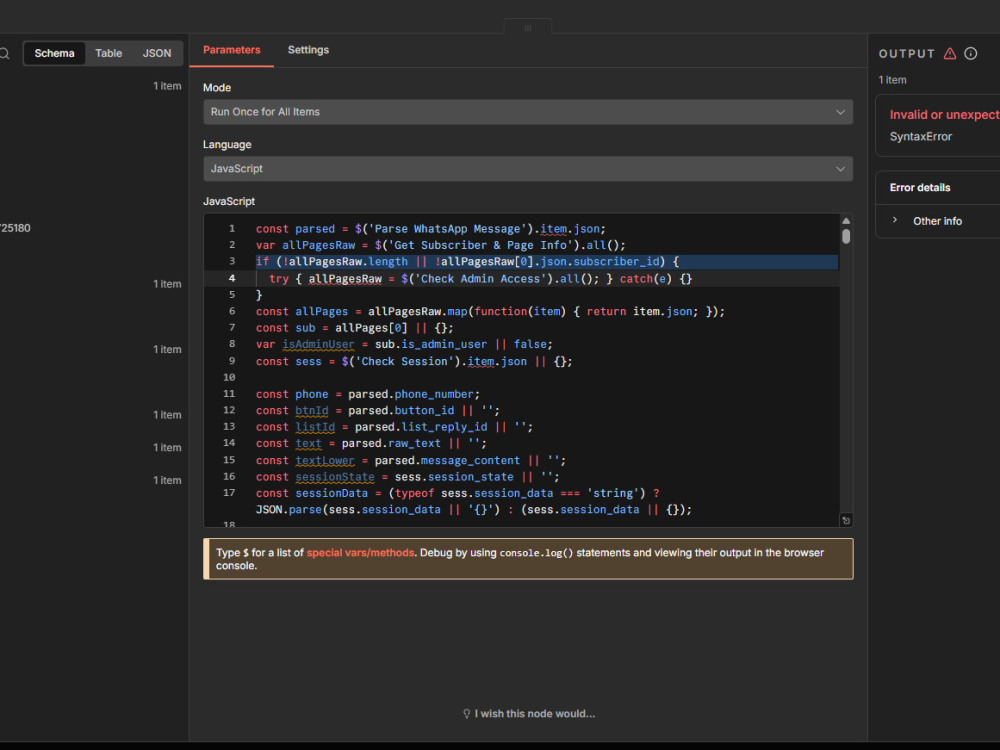Open the Mode dropdown
The image size is (1000, 750).
(x=527, y=112)
